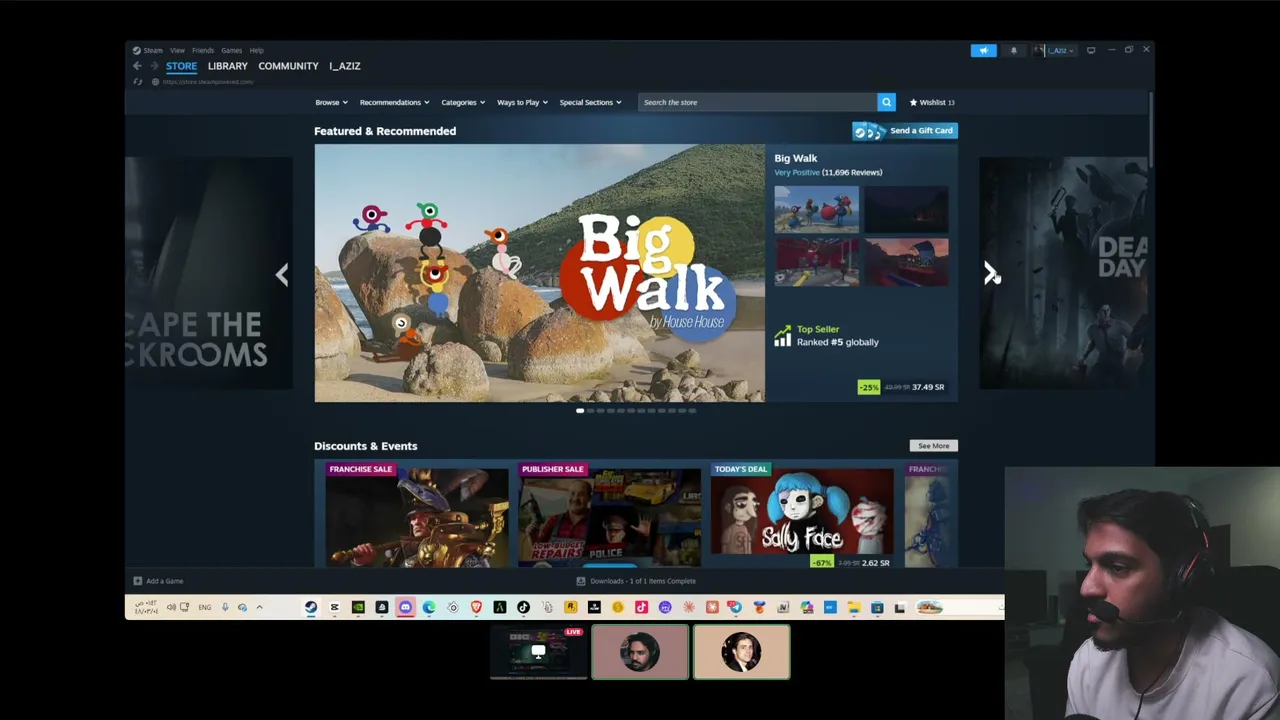Show the next featured game arrow
Screen dimensions: 1280x720
(x=990, y=273)
